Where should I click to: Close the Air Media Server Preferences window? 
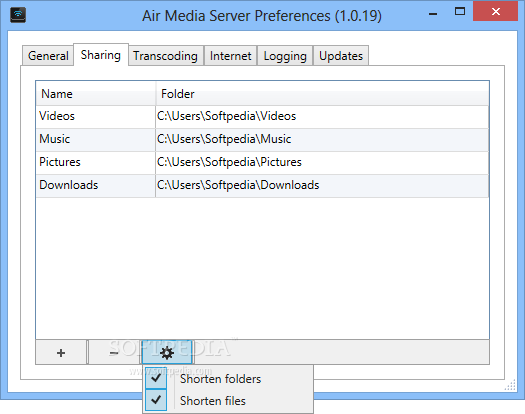tap(496, 11)
